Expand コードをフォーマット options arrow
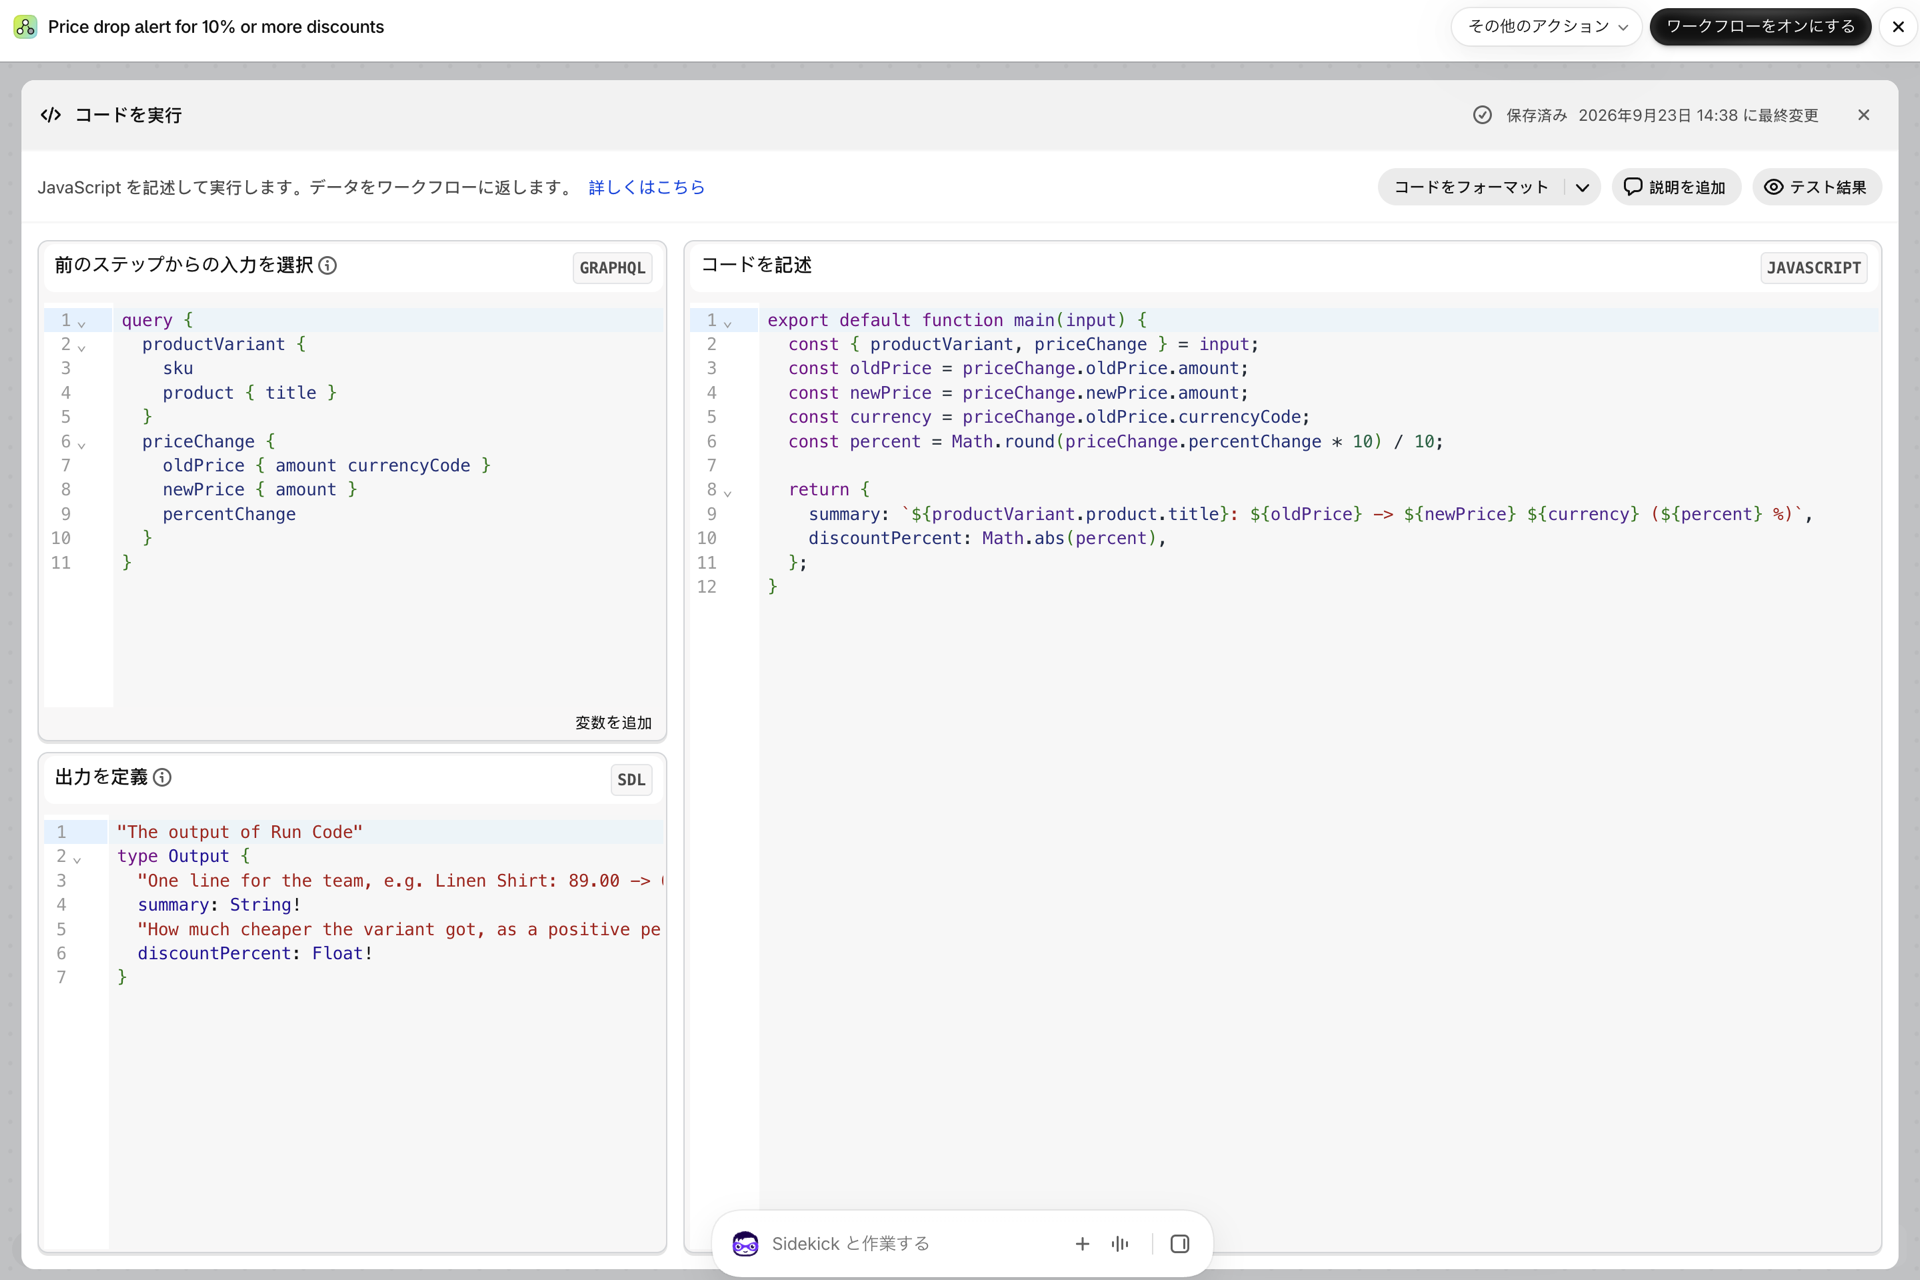1920x1280 pixels. 1582,187
